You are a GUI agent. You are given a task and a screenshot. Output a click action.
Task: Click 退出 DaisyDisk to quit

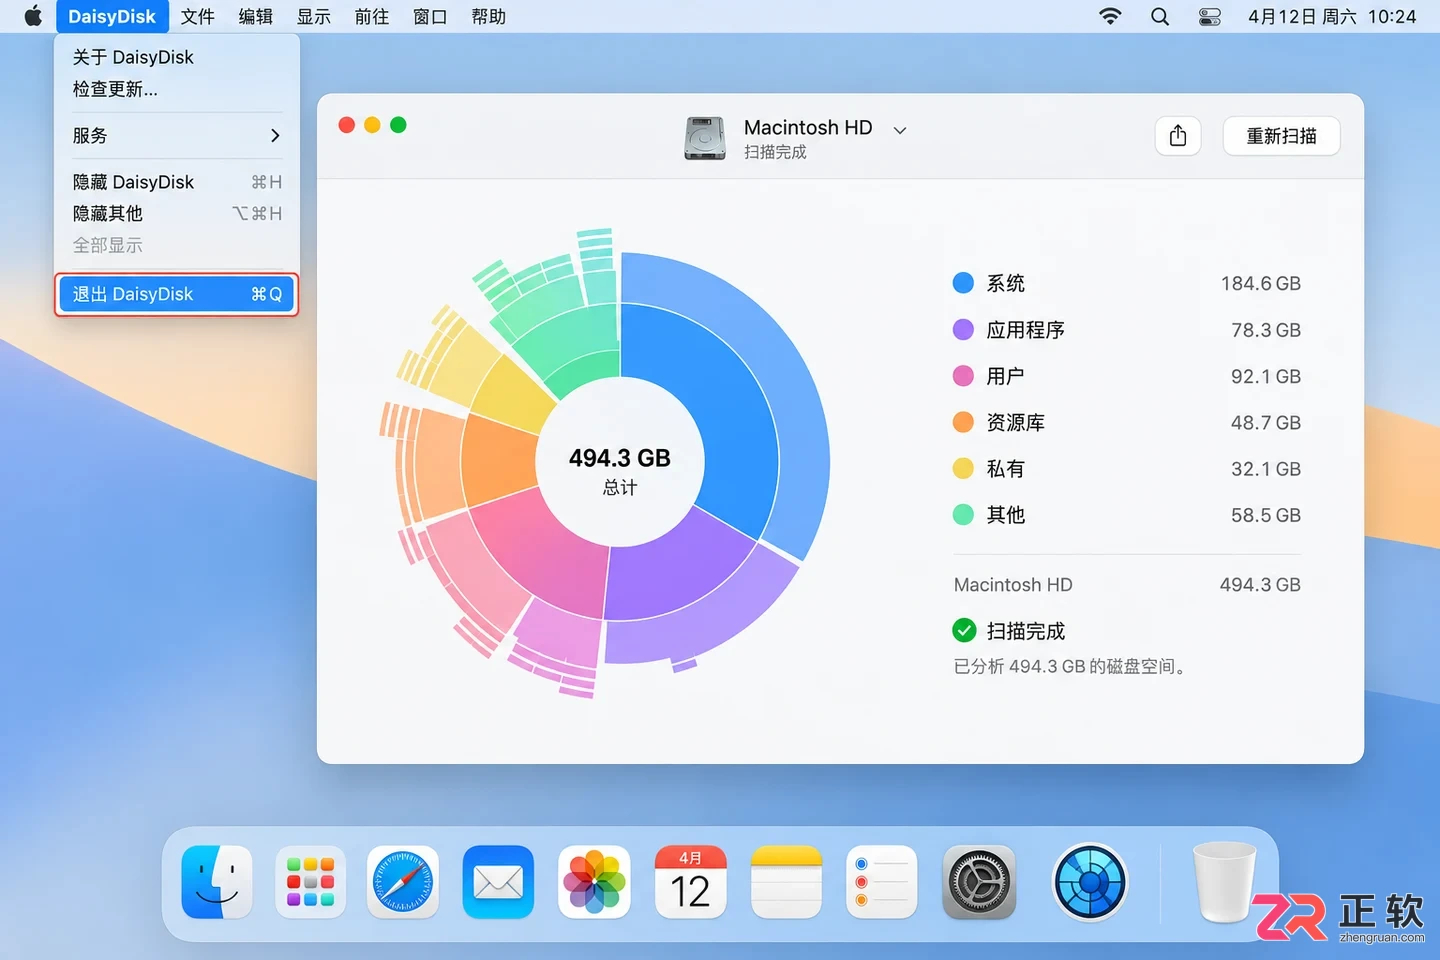click(177, 294)
